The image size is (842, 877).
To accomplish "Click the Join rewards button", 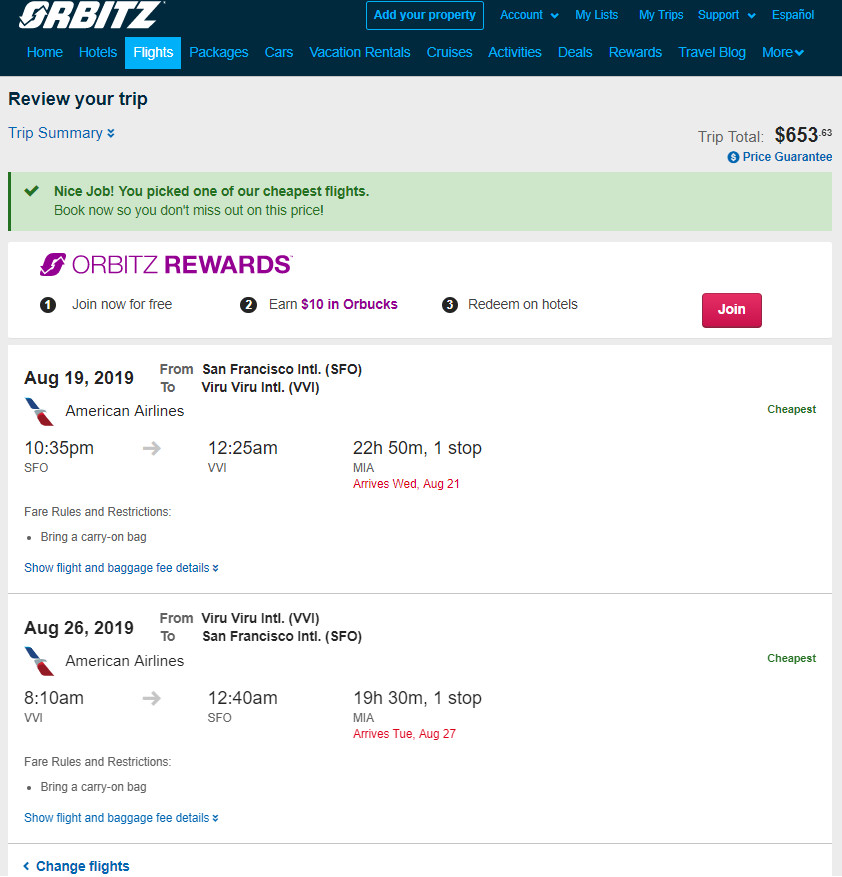I will coord(731,310).
